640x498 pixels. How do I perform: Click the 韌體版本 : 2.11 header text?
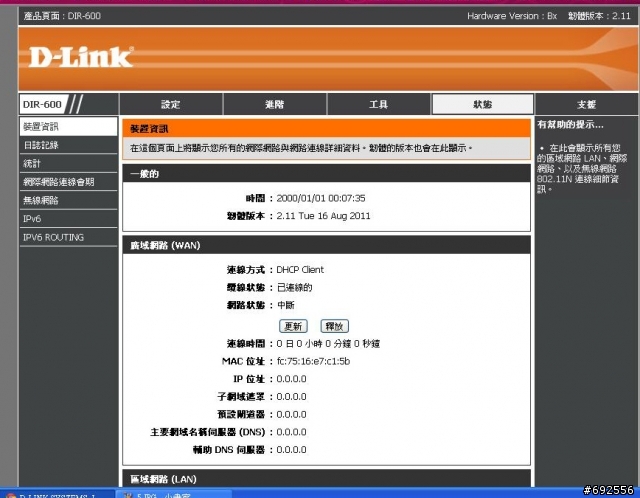[599, 16]
